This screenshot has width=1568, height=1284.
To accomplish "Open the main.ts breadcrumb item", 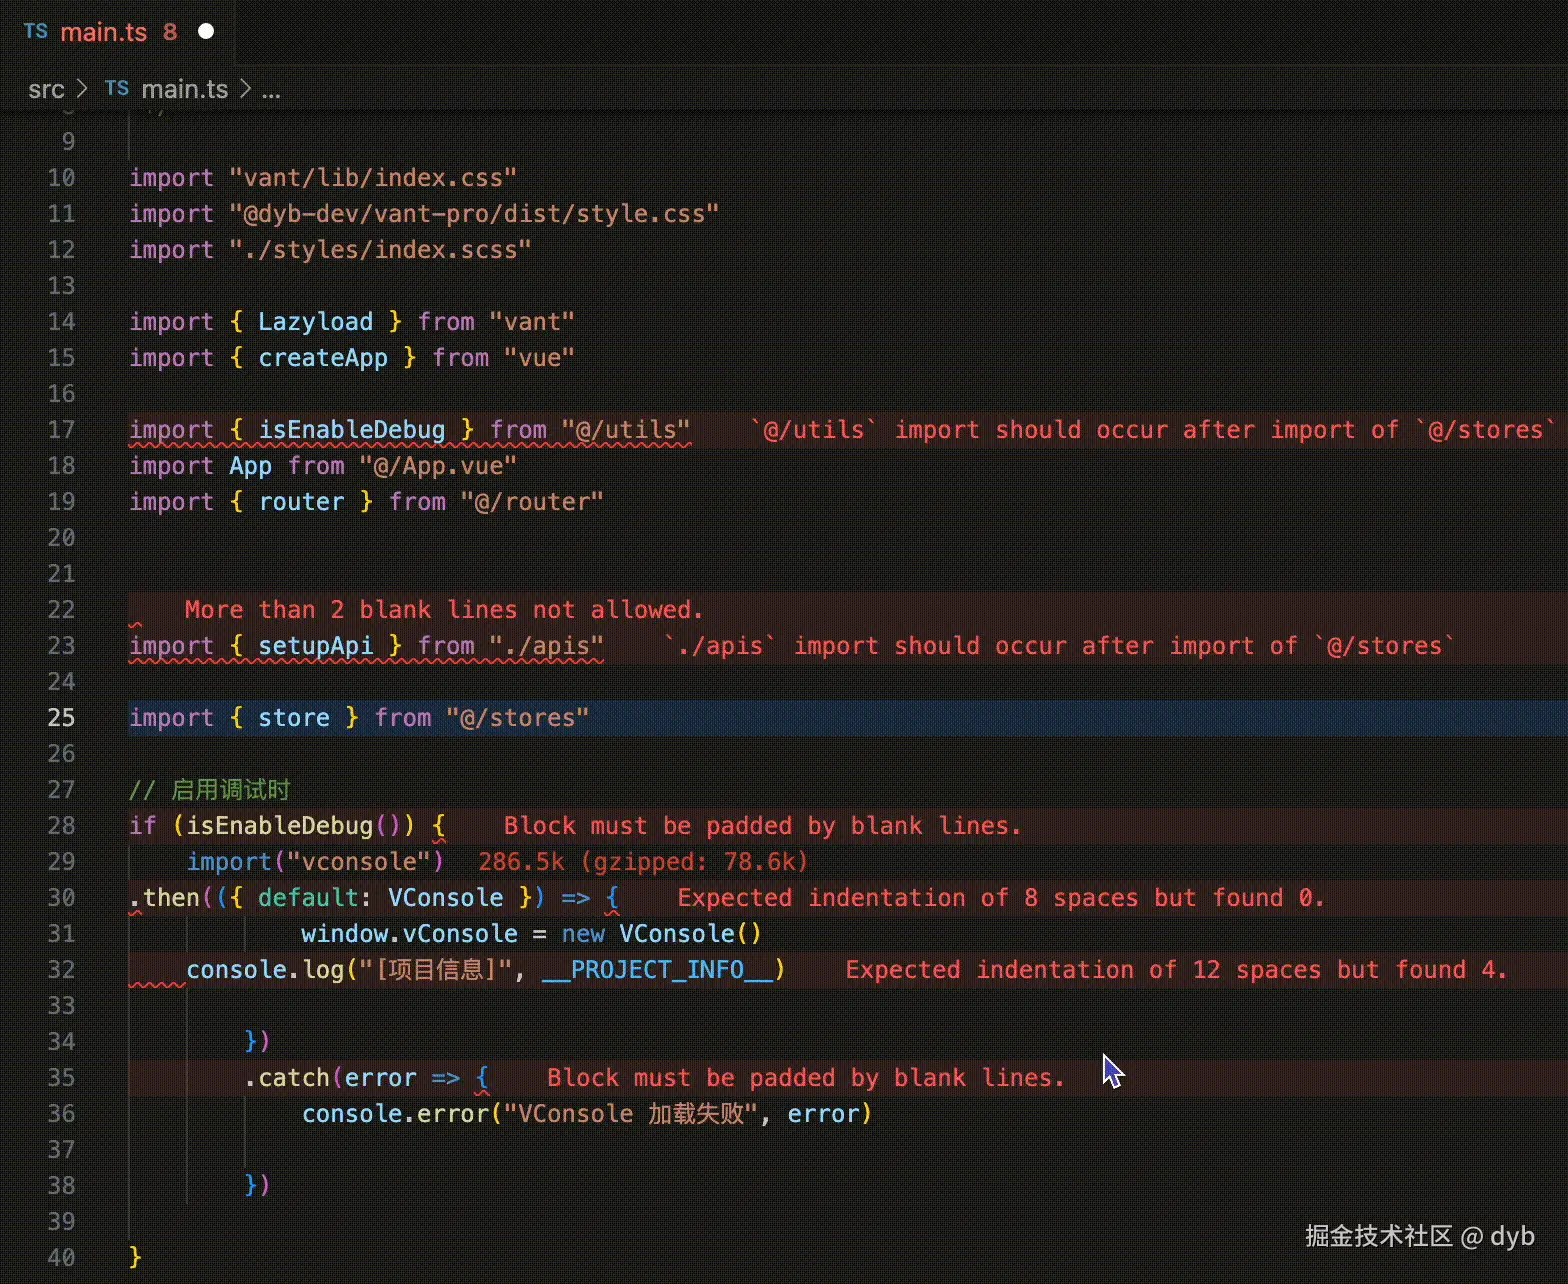I will [x=184, y=89].
